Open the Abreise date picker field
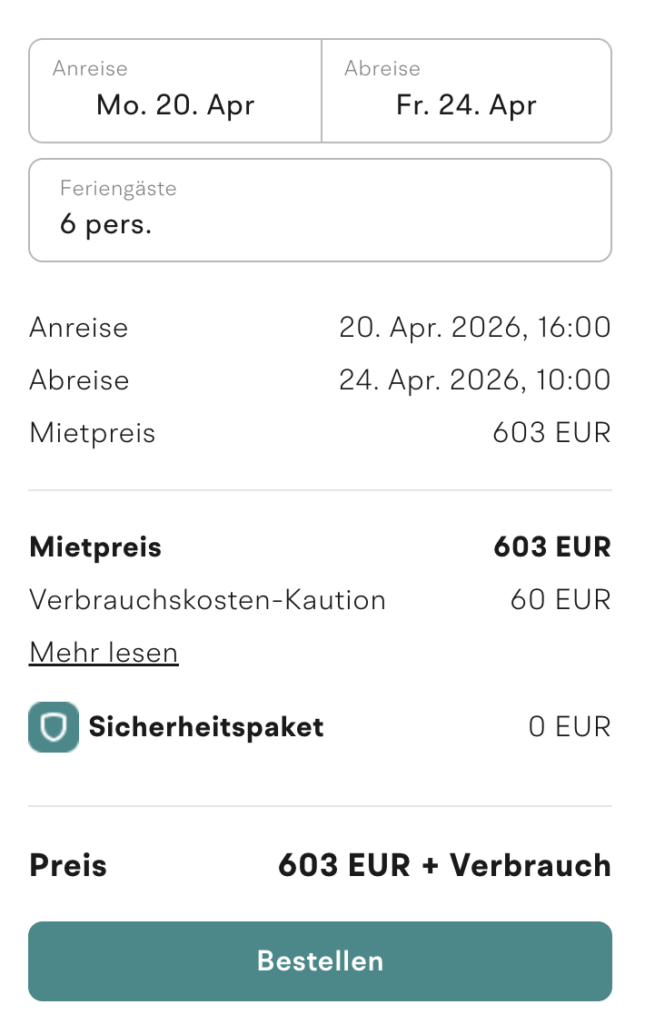This screenshot has height=1024, width=645. pos(466,91)
